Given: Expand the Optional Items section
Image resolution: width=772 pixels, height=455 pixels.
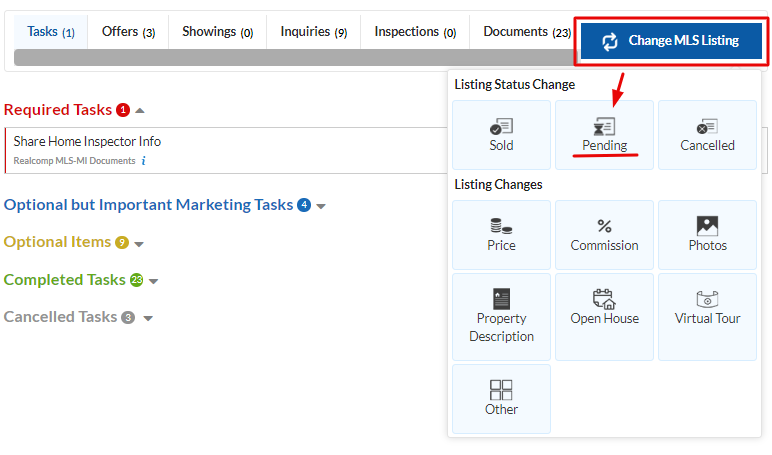Looking at the screenshot, I should point(139,243).
